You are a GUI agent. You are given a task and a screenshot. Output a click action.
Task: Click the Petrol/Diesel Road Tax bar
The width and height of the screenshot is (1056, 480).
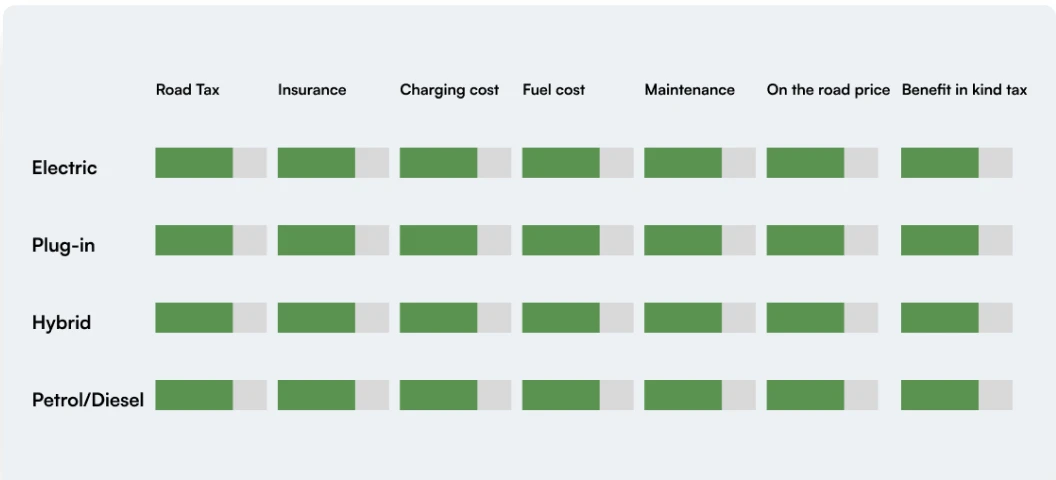click(211, 395)
